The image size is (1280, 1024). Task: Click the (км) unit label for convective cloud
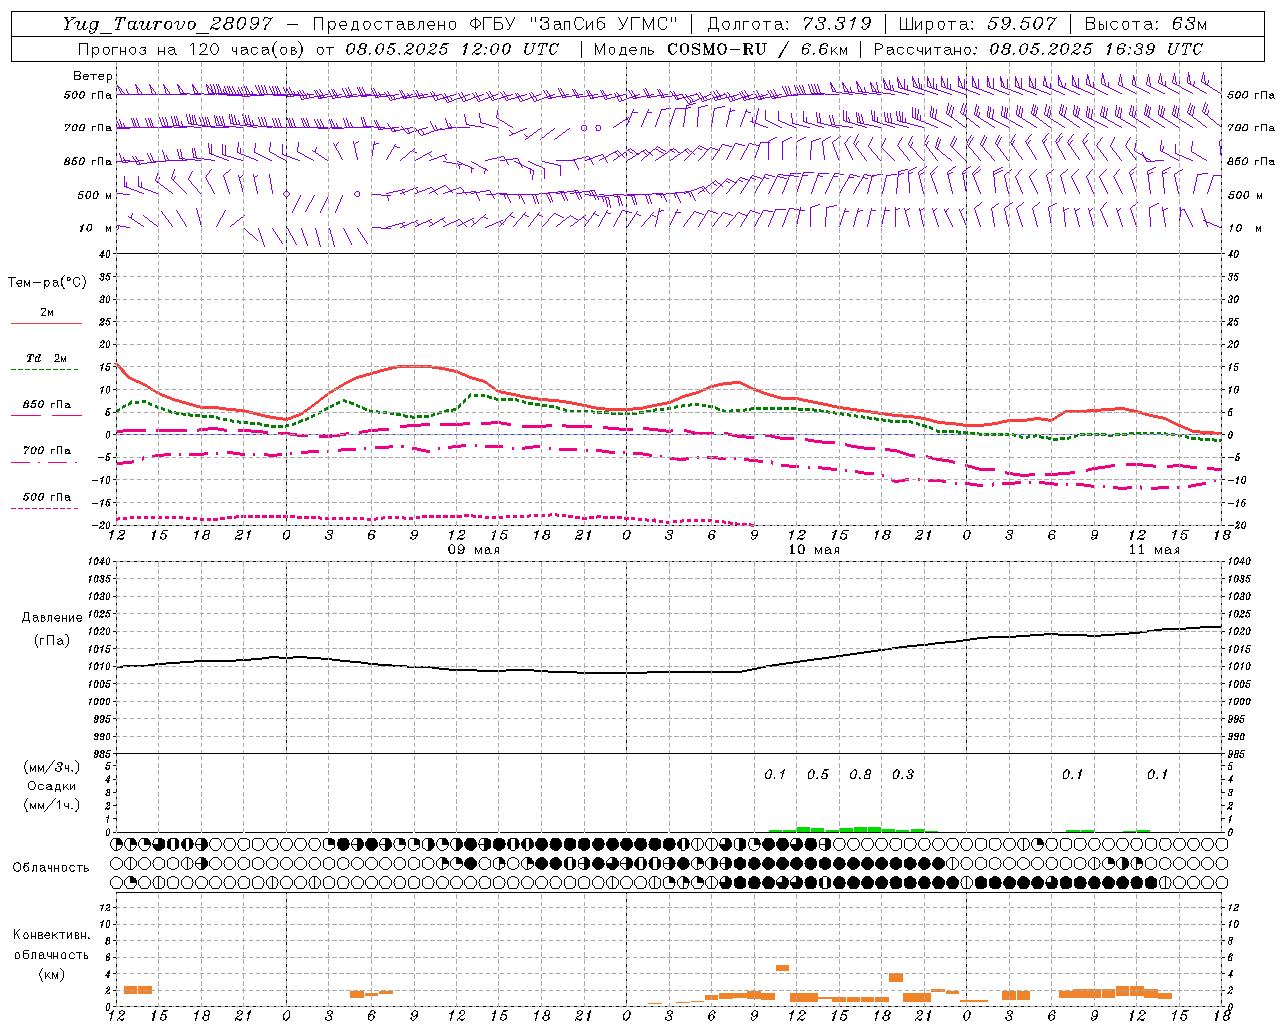point(51,974)
